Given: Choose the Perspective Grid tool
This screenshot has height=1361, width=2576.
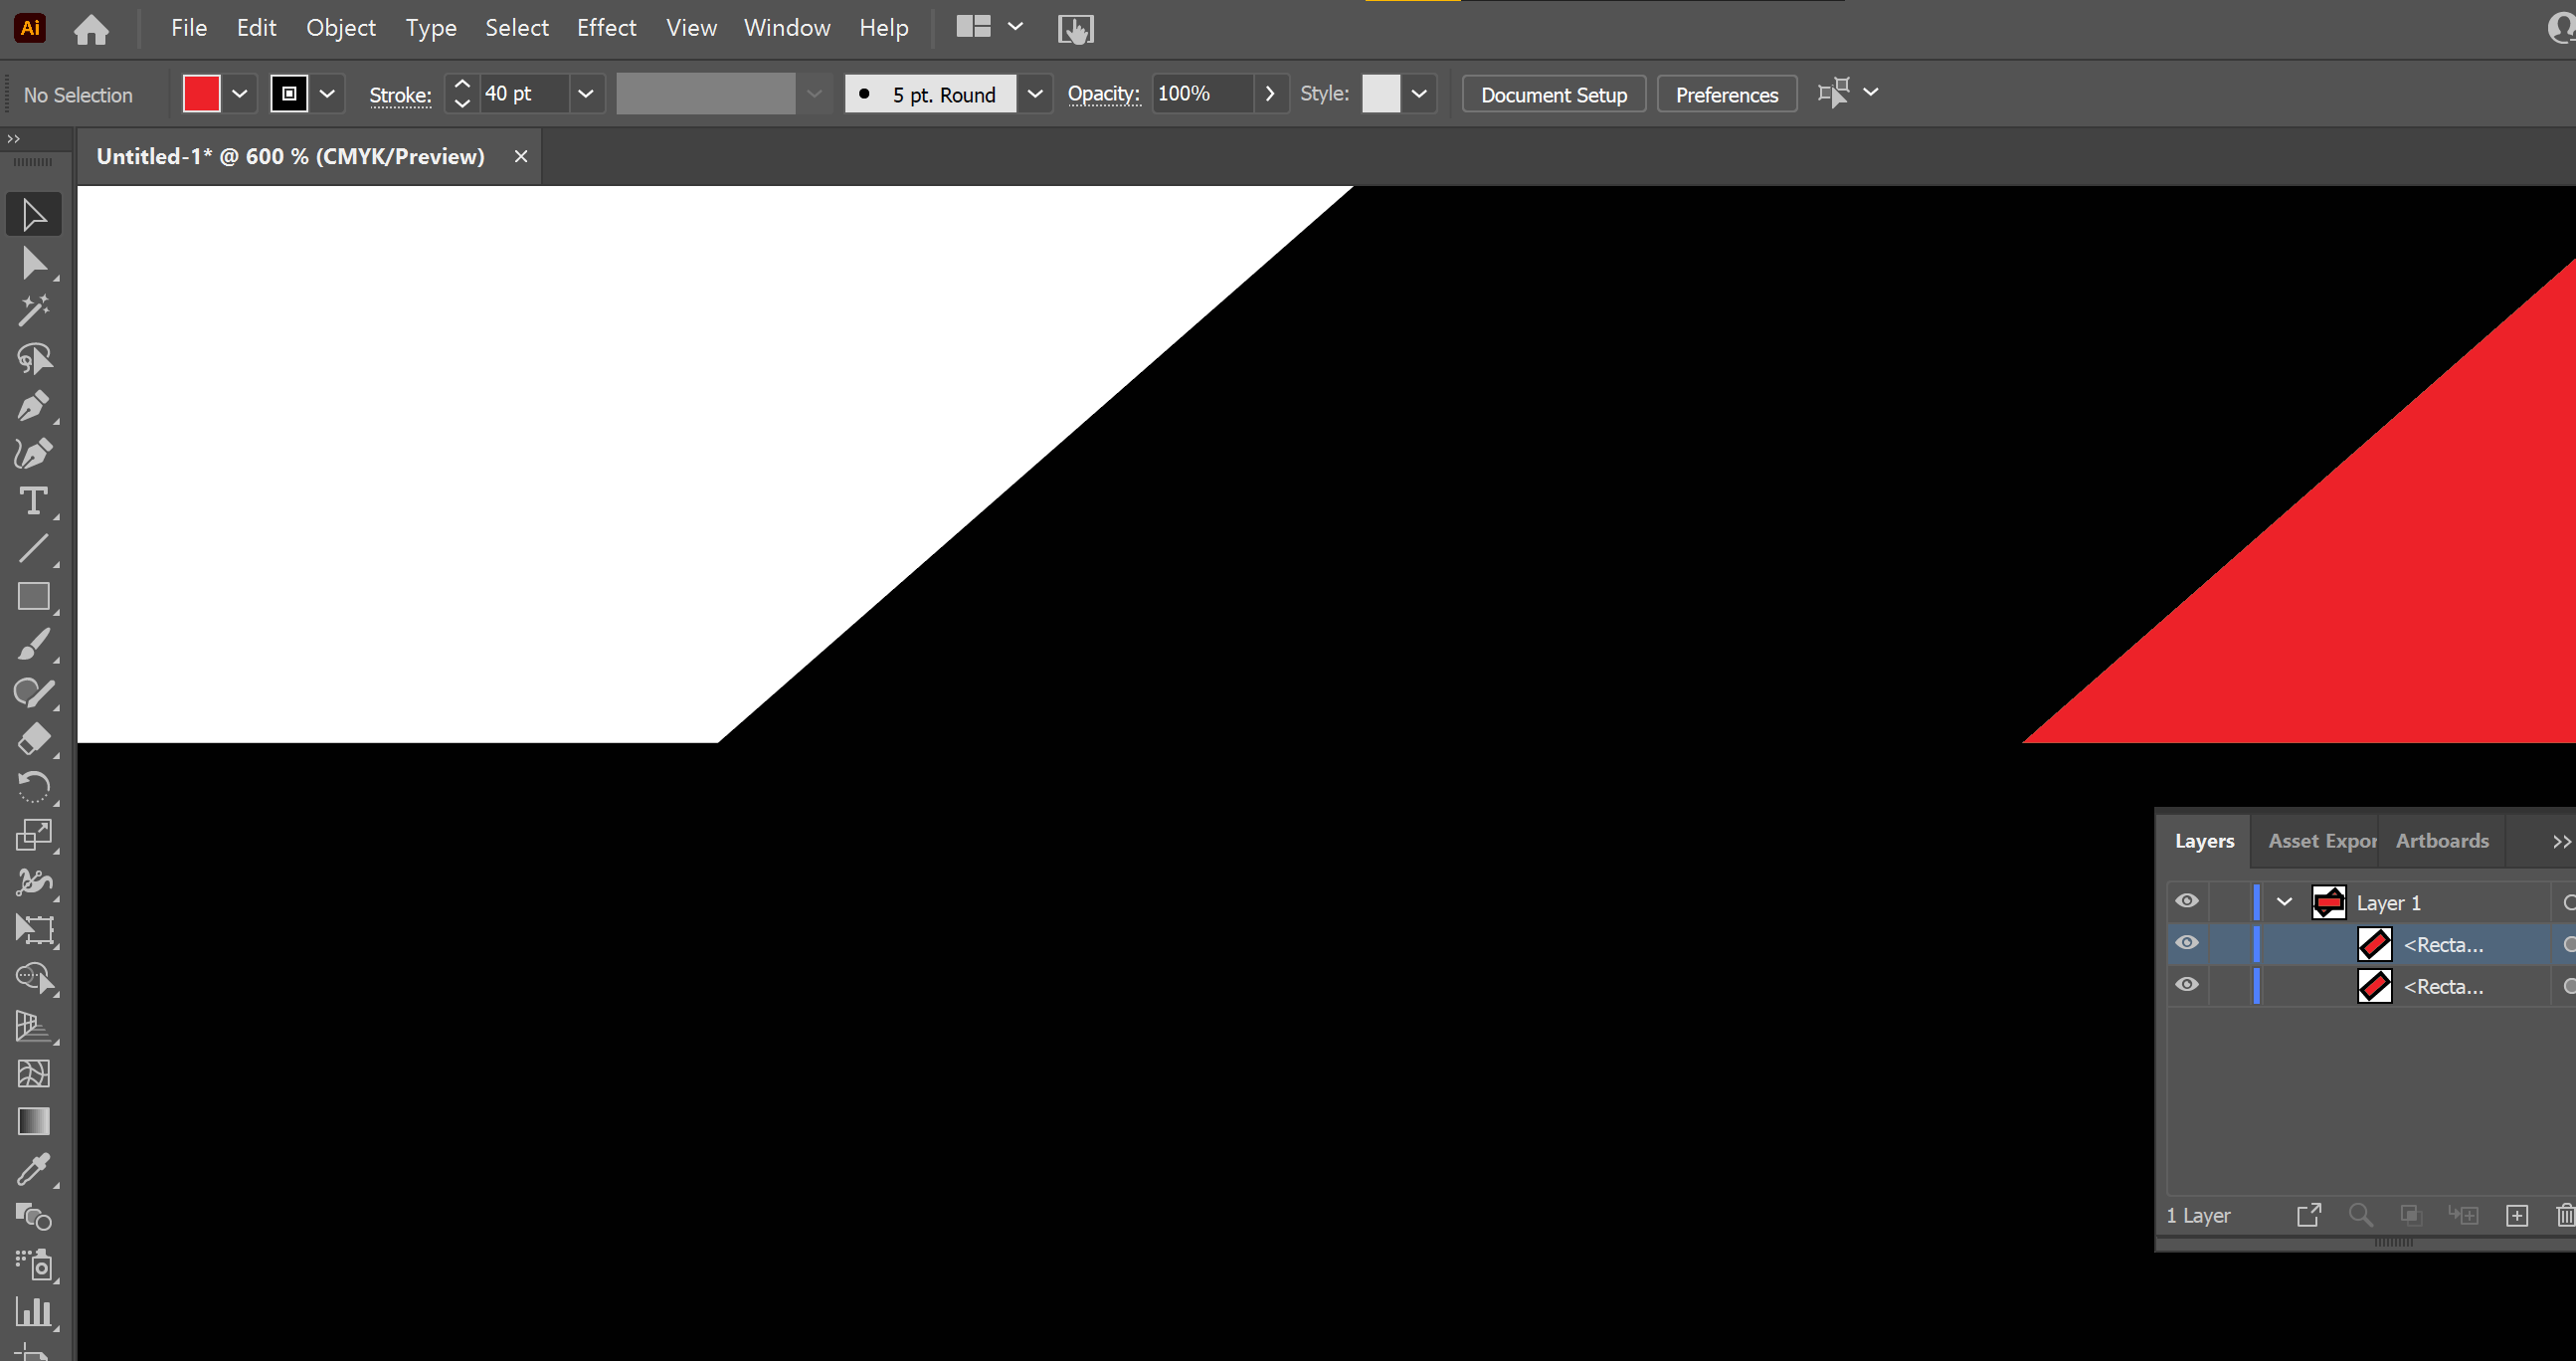Looking at the screenshot, I should click(x=33, y=1026).
